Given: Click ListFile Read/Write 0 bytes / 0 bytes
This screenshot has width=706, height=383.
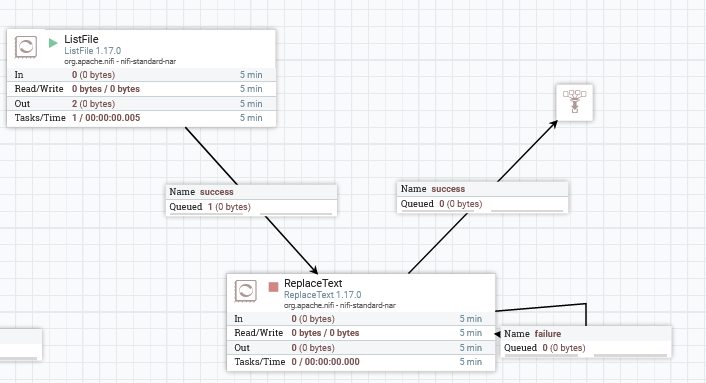Looking at the screenshot, I should click(x=106, y=89).
